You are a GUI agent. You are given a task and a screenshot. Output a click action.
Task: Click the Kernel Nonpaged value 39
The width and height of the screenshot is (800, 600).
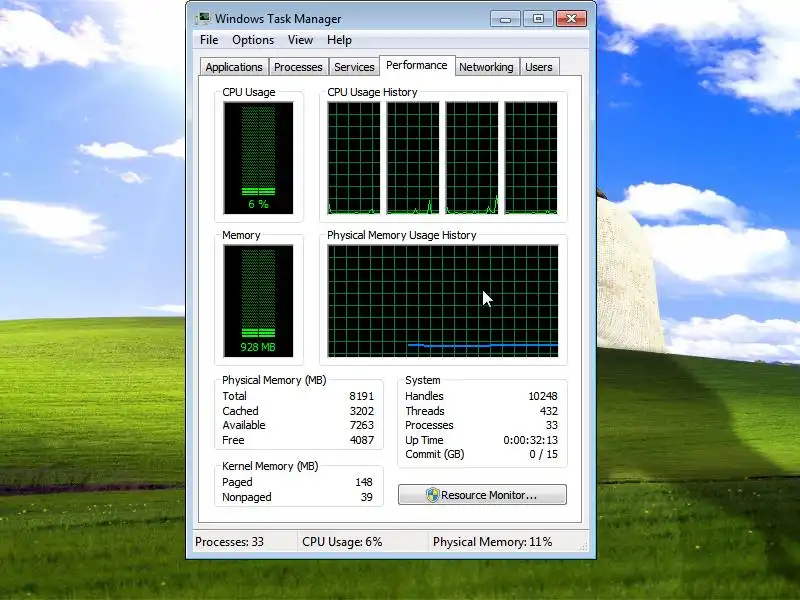(367, 497)
